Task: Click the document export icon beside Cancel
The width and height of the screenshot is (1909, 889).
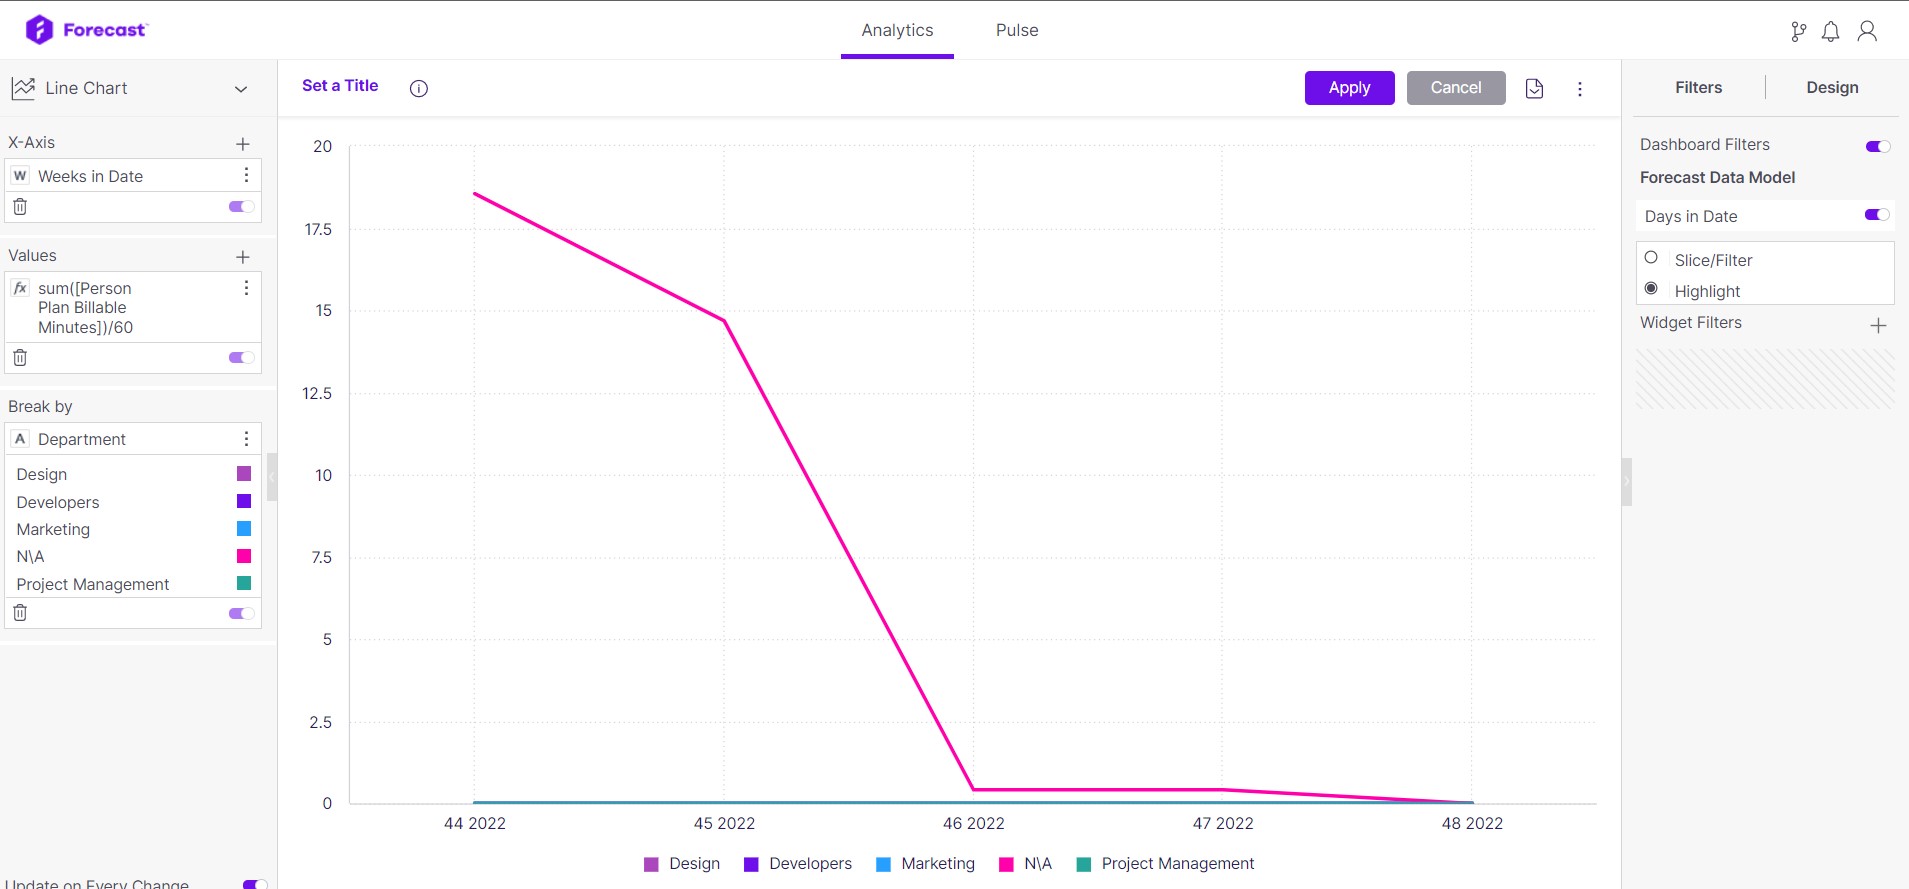Action: (x=1535, y=89)
